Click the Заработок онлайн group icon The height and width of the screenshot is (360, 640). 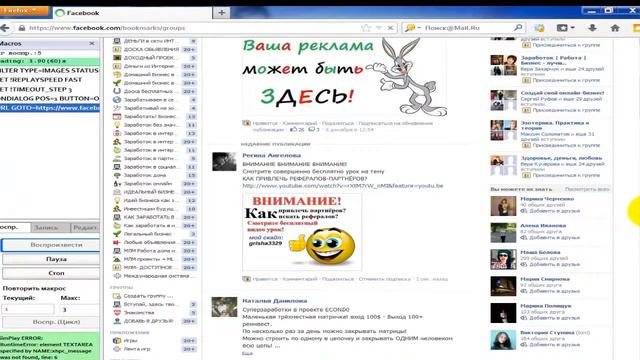pos(117,184)
